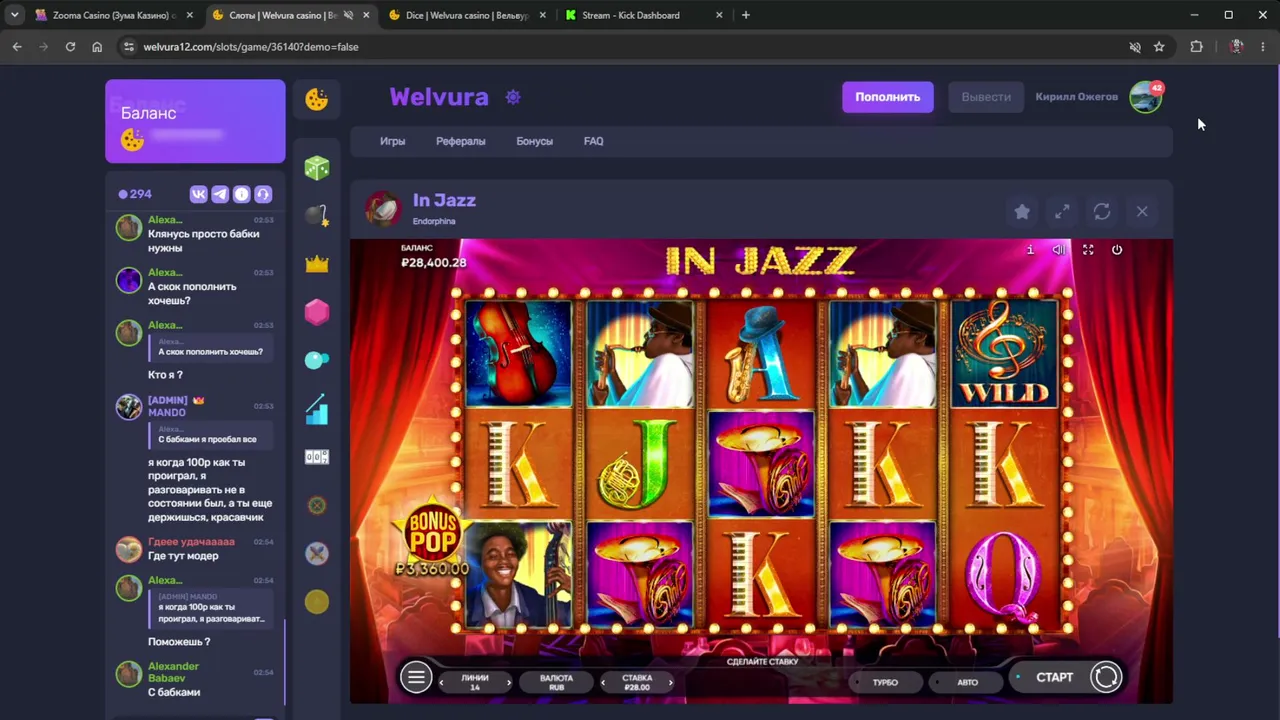
Task: Click the Welvura logo
Action: [439, 97]
